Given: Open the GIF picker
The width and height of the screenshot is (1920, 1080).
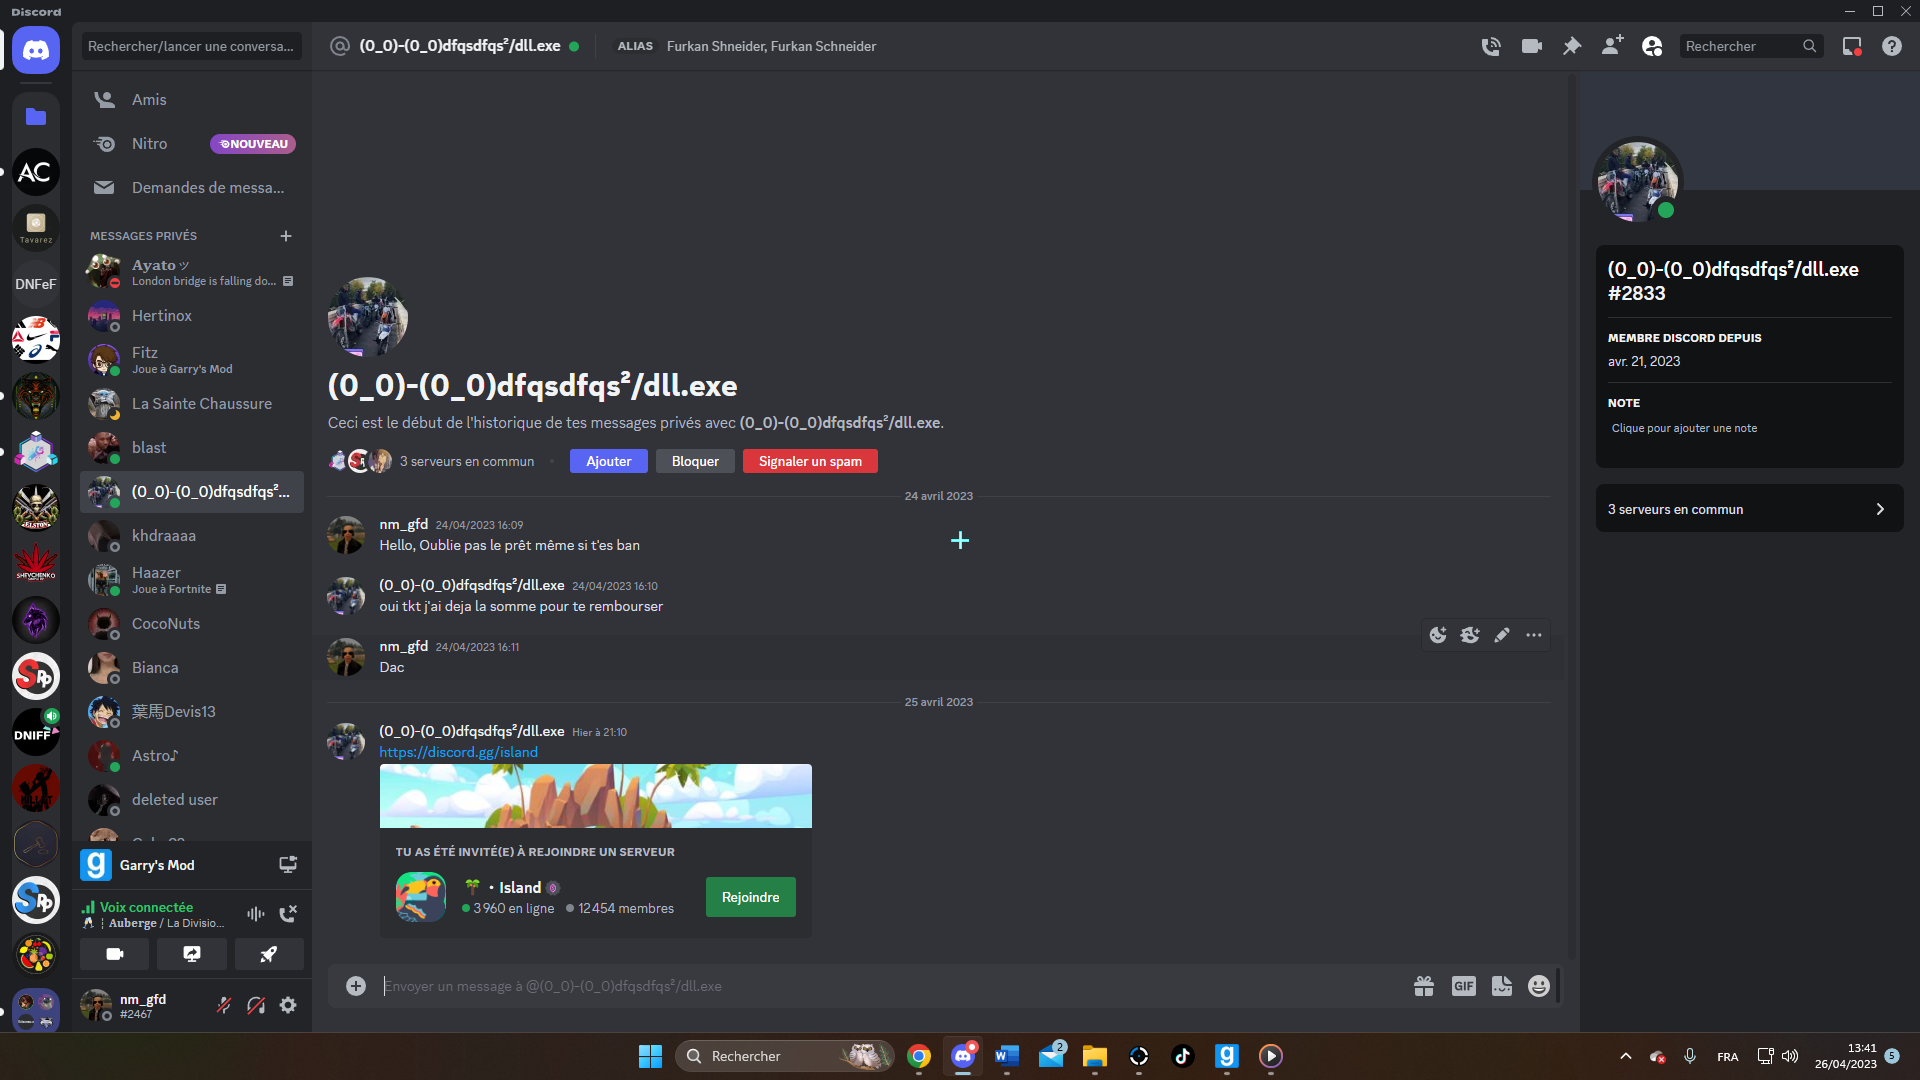Looking at the screenshot, I should click(x=1464, y=986).
